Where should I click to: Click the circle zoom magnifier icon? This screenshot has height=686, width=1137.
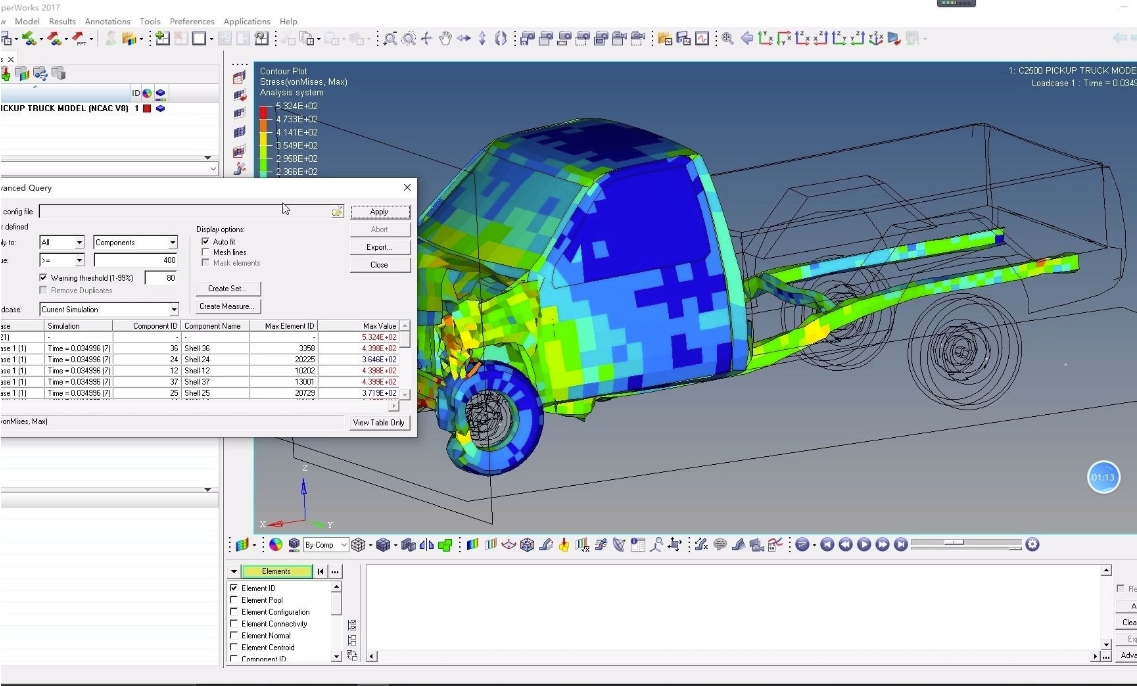pos(409,39)
